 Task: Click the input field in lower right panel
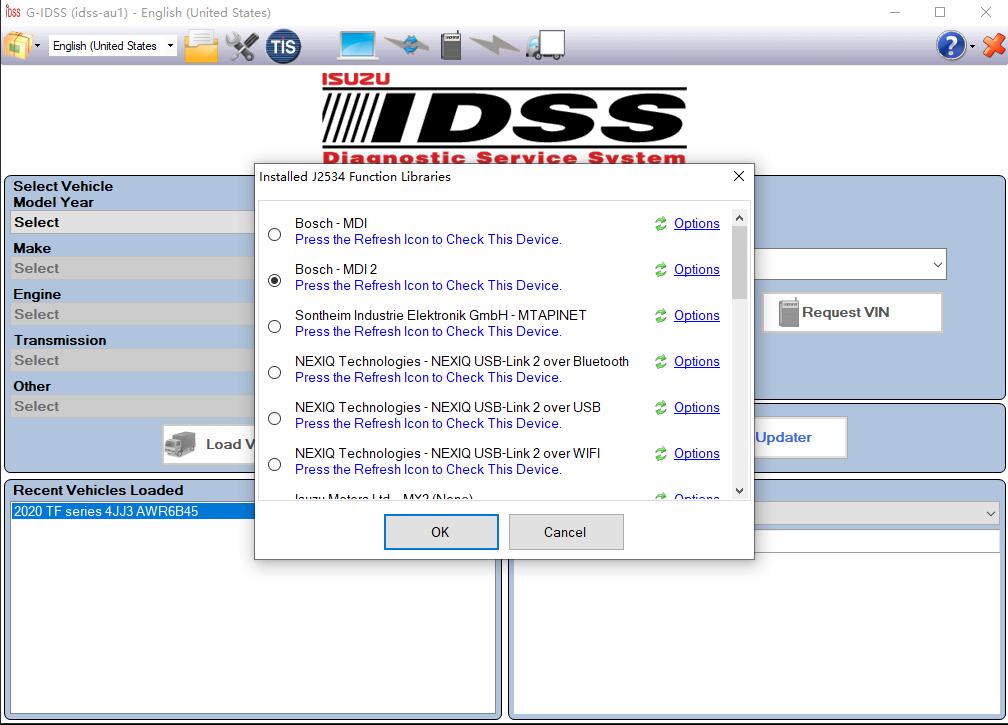pos(877,541)
